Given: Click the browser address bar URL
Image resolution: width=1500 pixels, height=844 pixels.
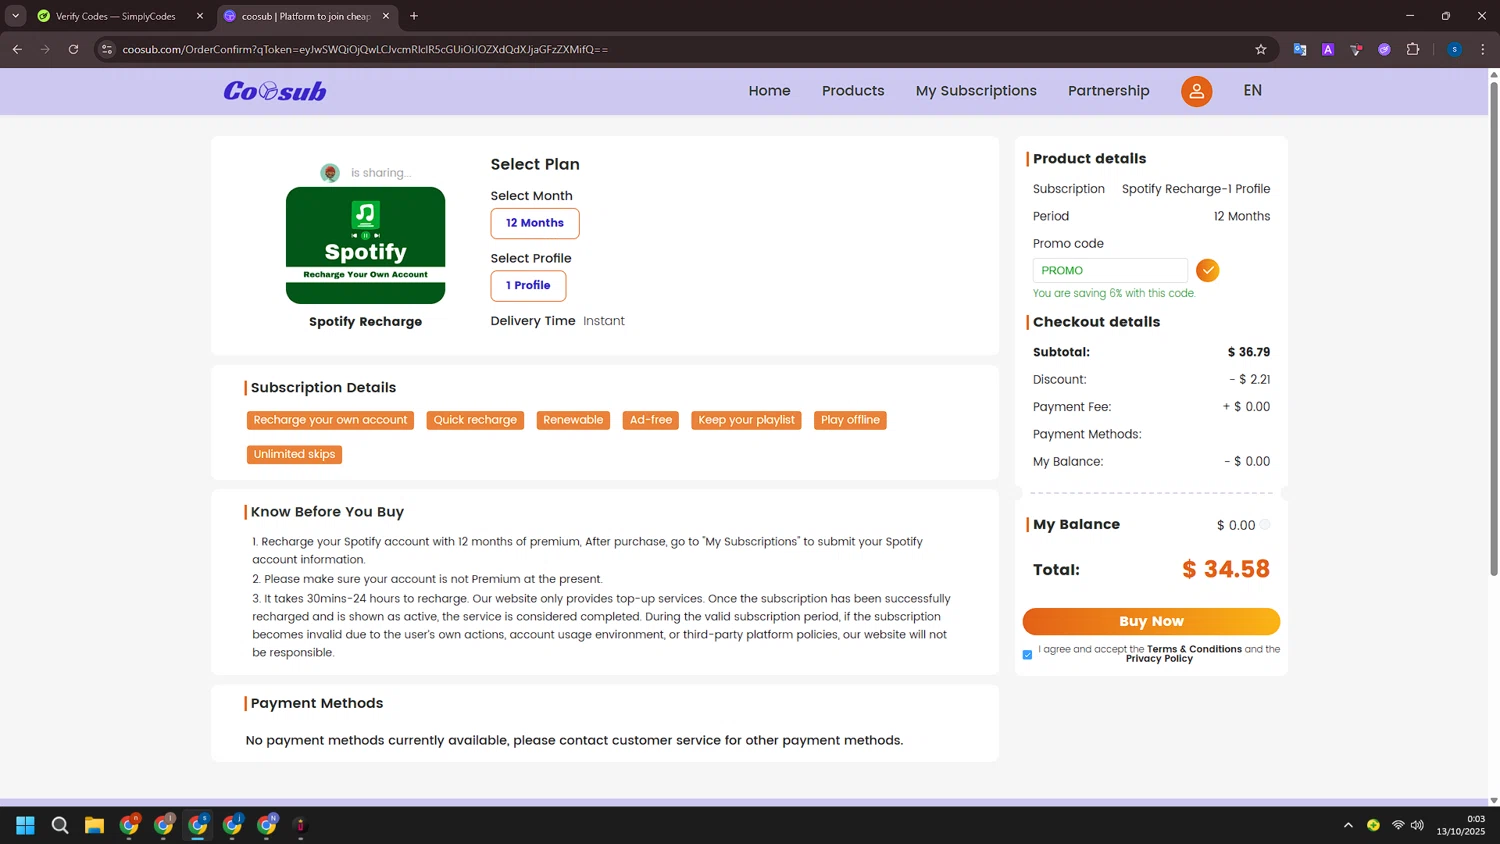Looking at the screenshot, I should click(365, 49).
